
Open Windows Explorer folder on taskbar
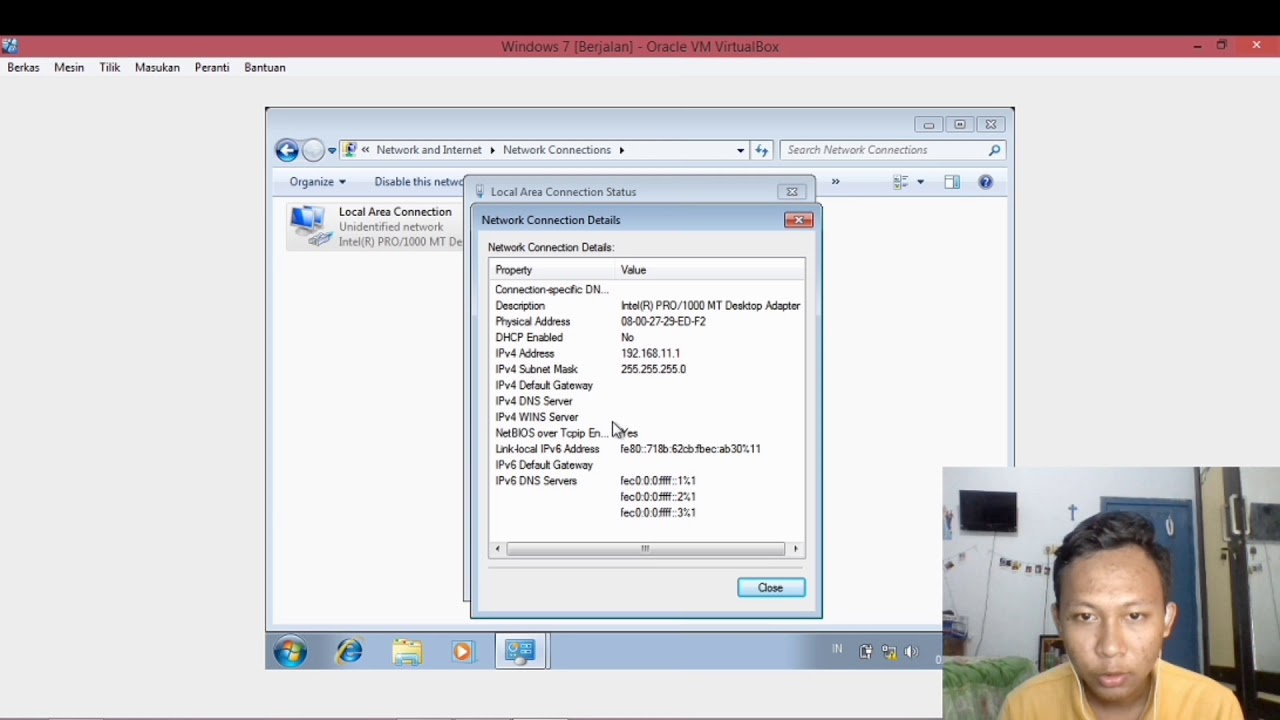(x=407, y=653)
